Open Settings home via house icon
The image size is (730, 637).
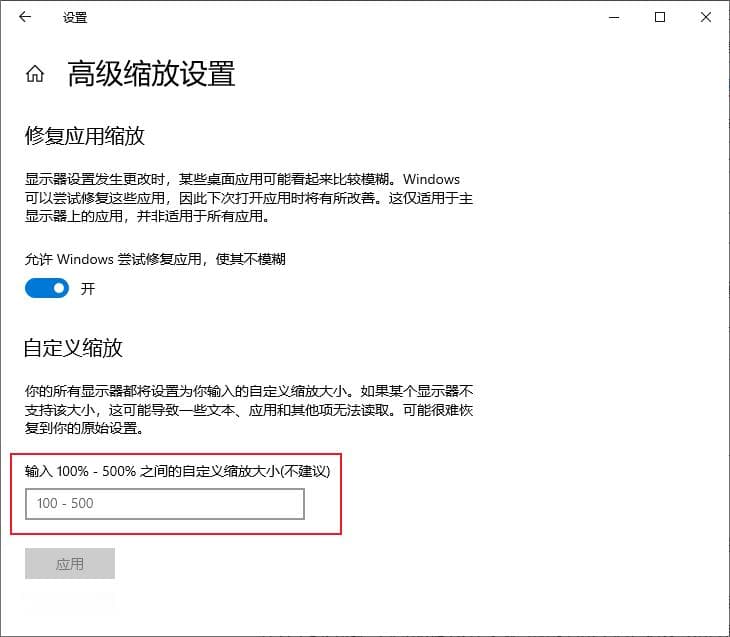35,74
